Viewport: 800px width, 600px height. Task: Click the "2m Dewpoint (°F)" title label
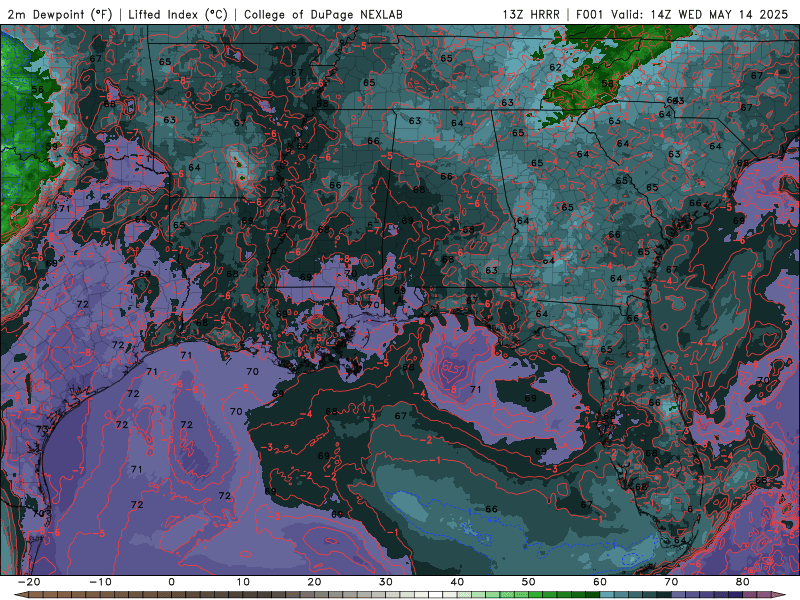(60, 14)
